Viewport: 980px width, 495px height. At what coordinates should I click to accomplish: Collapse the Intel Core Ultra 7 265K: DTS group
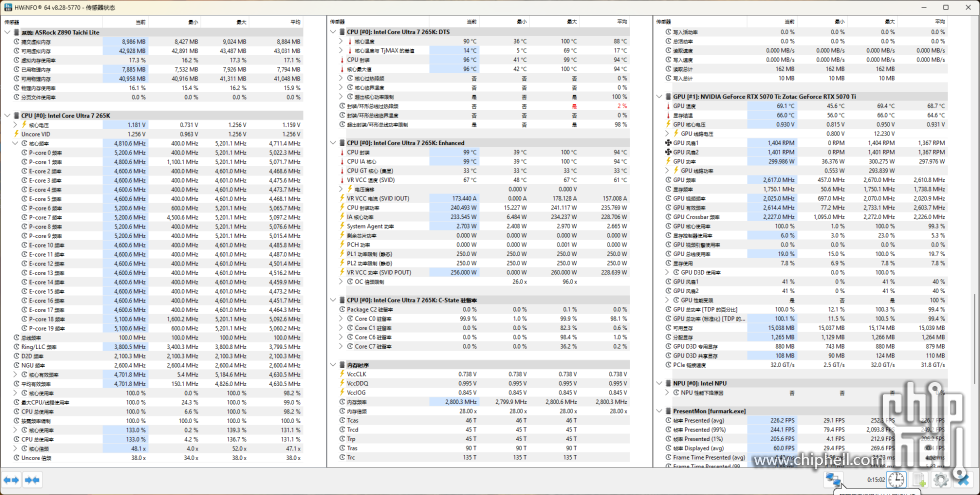(x=333, y=32)
